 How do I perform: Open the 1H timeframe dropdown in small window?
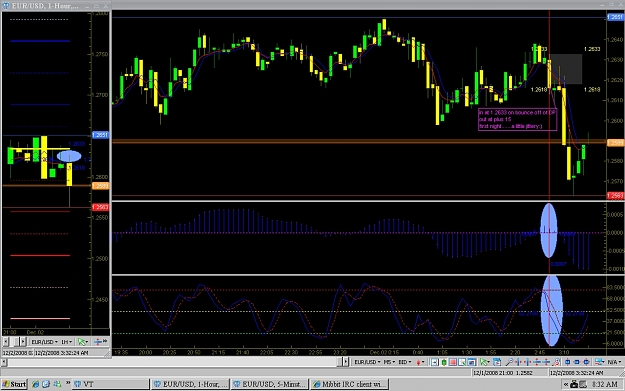coord(67,342)
